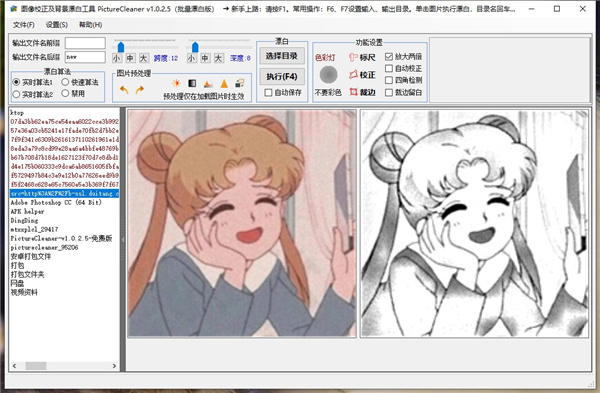Select file starting with 'f5729497b84c'
This screenshot has height=393, width=600.
64,175
